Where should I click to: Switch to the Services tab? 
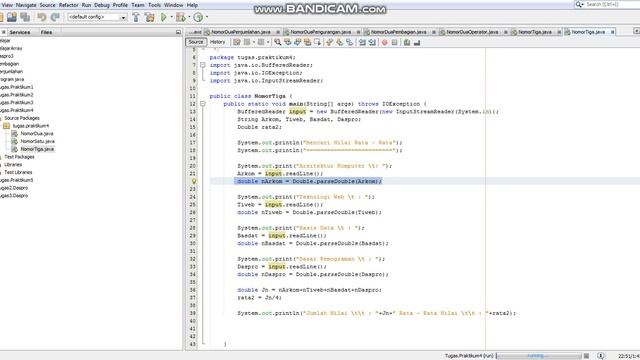pyautogui.click(x=20, y=32)
